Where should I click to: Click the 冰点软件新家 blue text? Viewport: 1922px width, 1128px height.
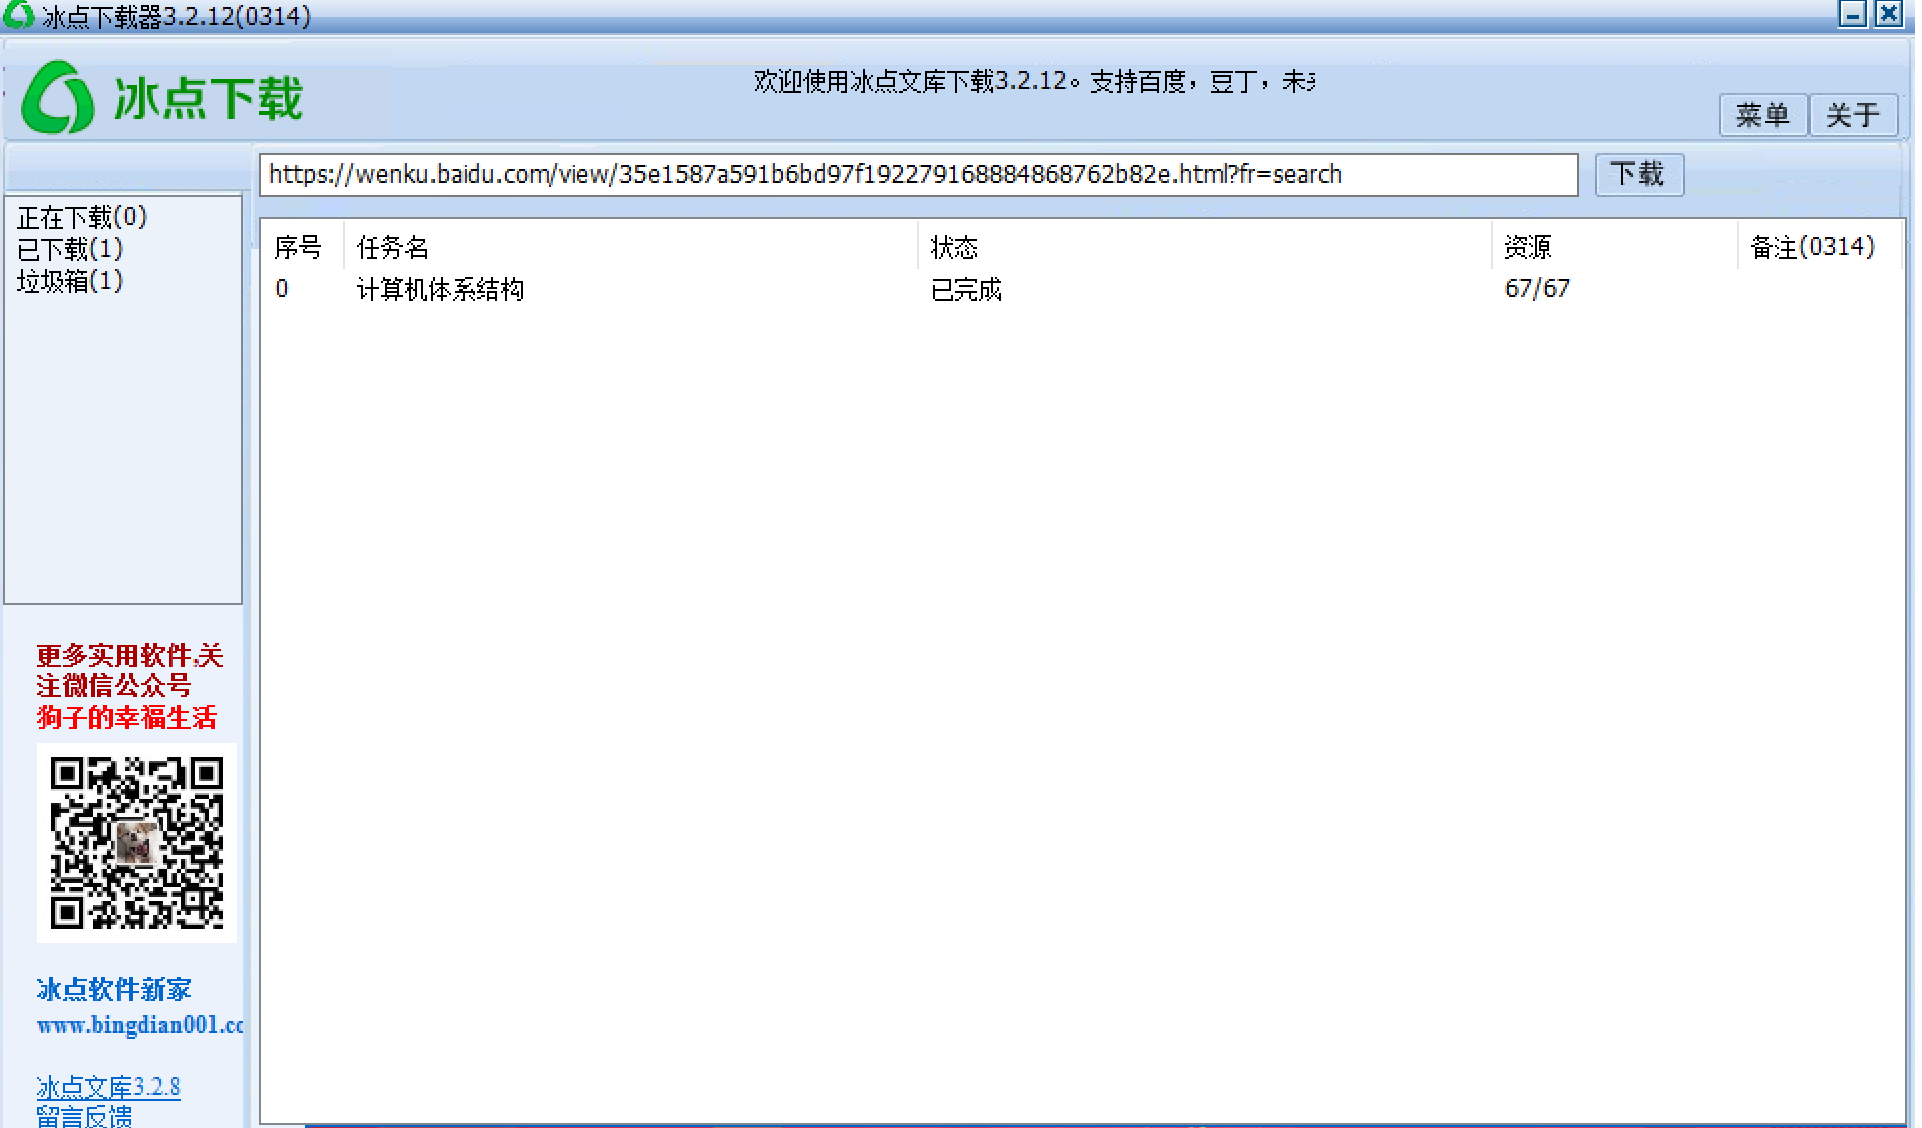coord(114,989)
